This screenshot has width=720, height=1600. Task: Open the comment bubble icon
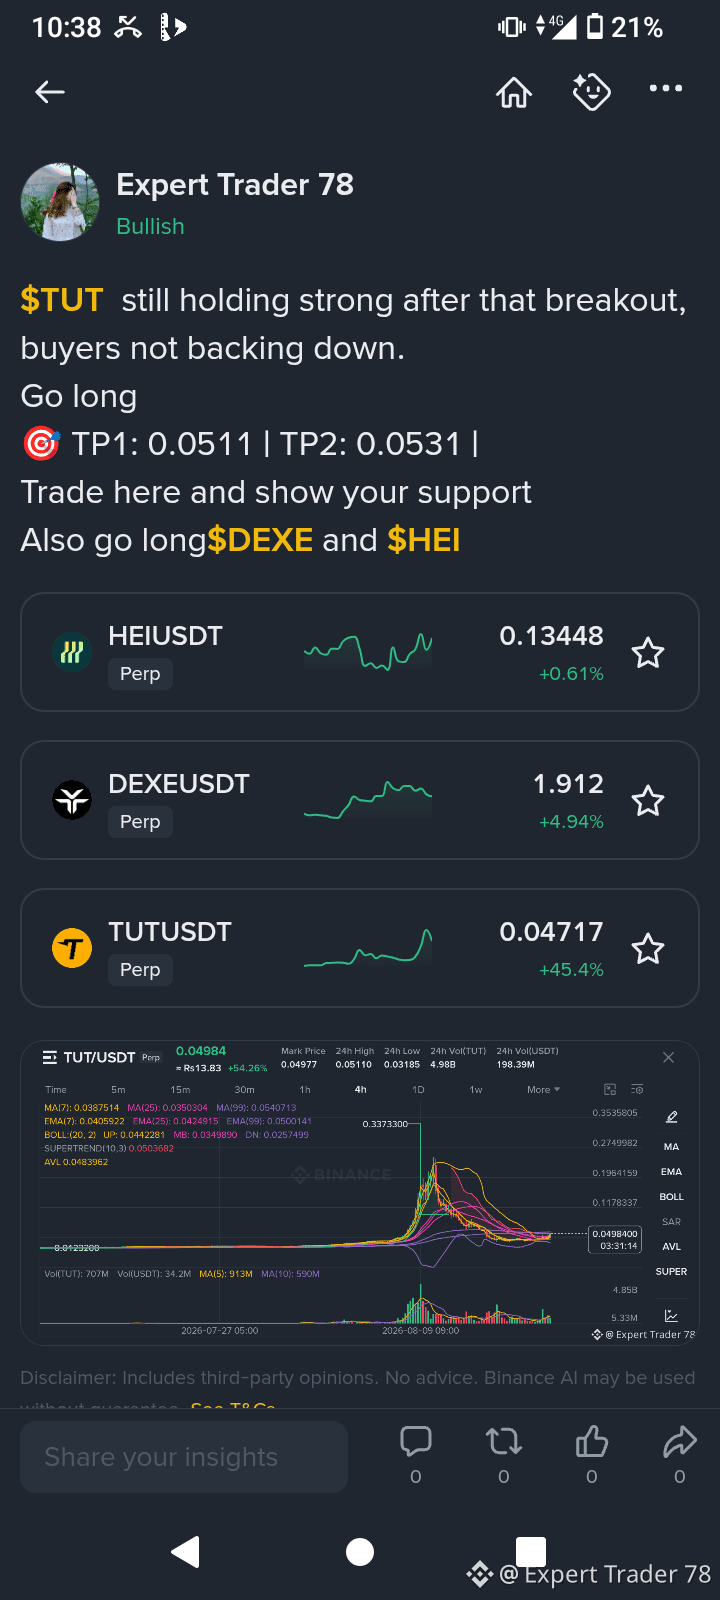[x=416, y=1441]
